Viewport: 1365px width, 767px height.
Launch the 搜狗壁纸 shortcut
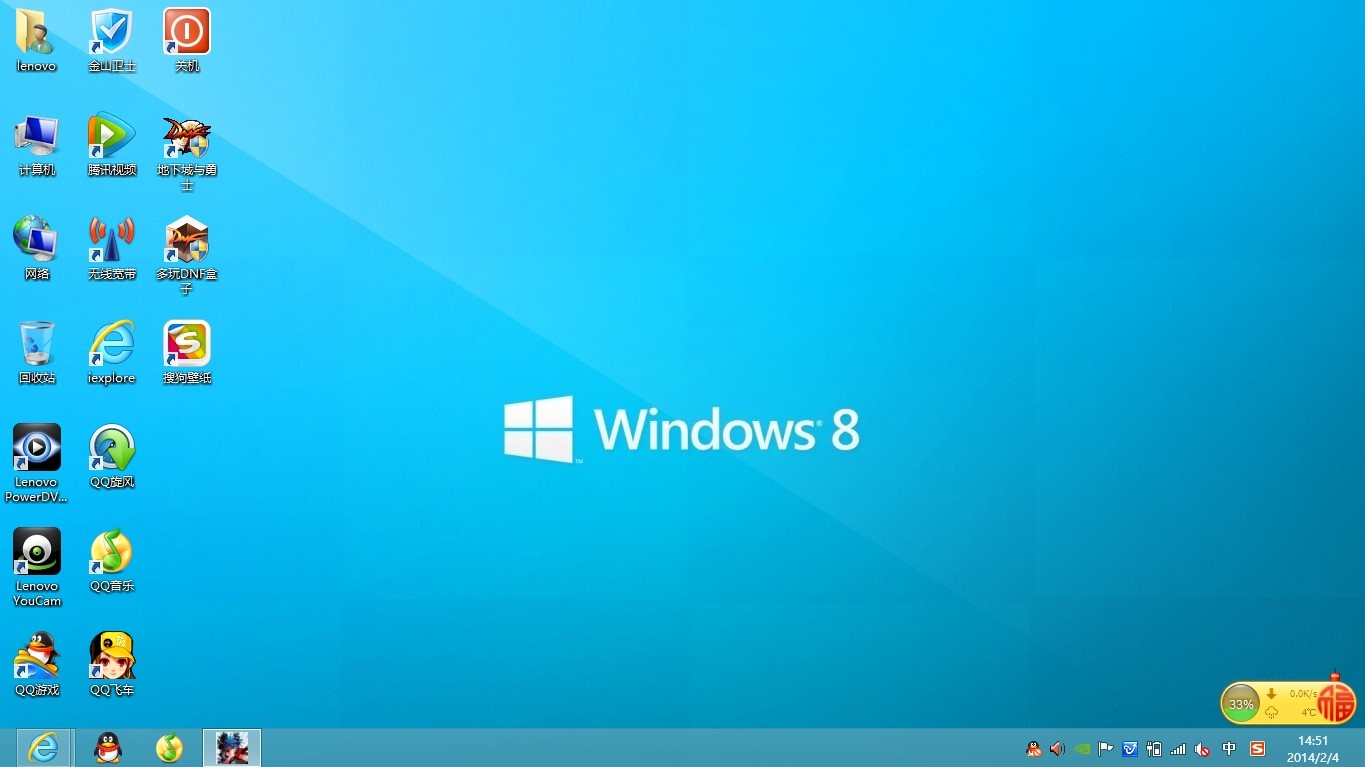pyautogui.click(x=187, y=352)
